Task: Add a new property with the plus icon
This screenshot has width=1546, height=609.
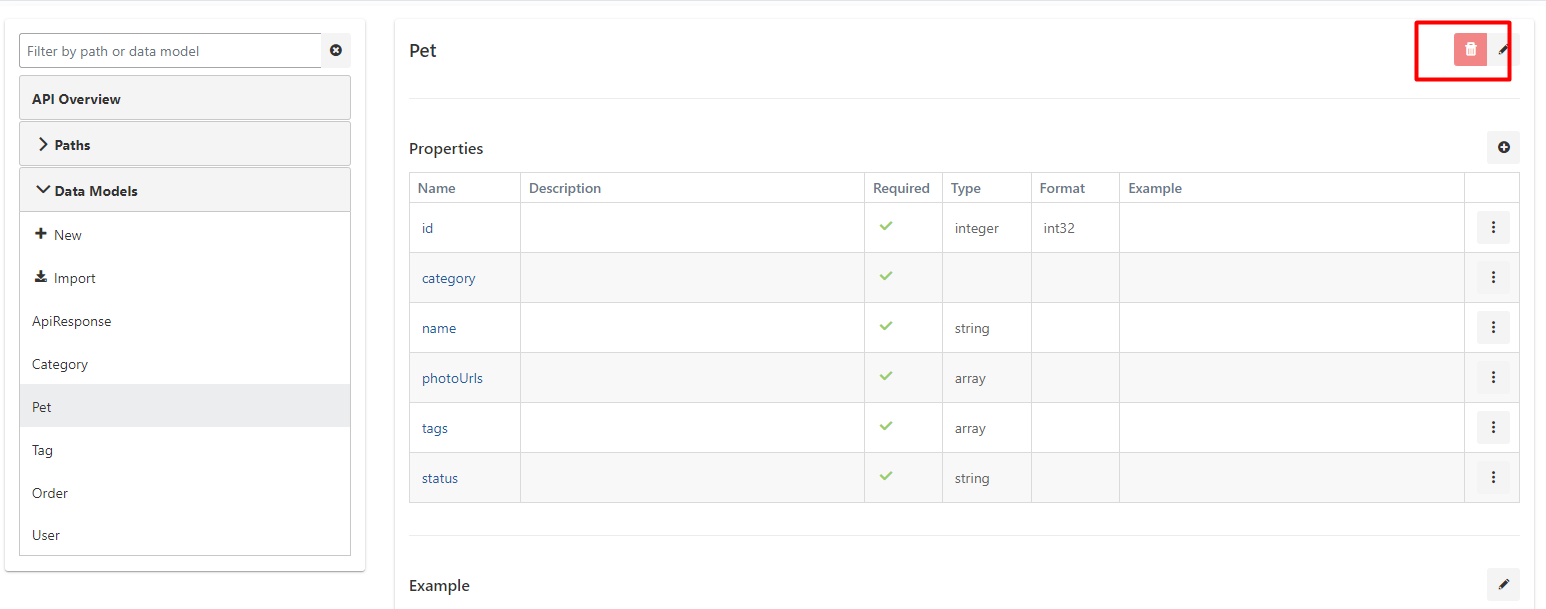Action: pos(1503,147)
